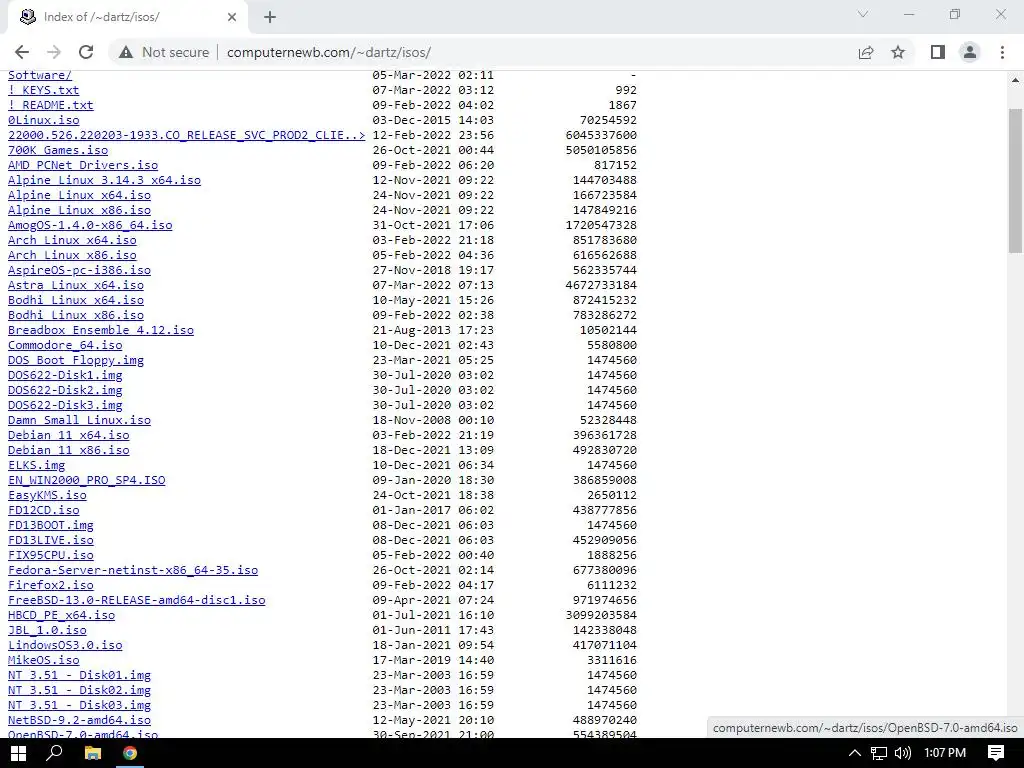Go back to the previous page
Image resolution: width=1024 pixels, height=768 pixels.
tap(22, 52)
